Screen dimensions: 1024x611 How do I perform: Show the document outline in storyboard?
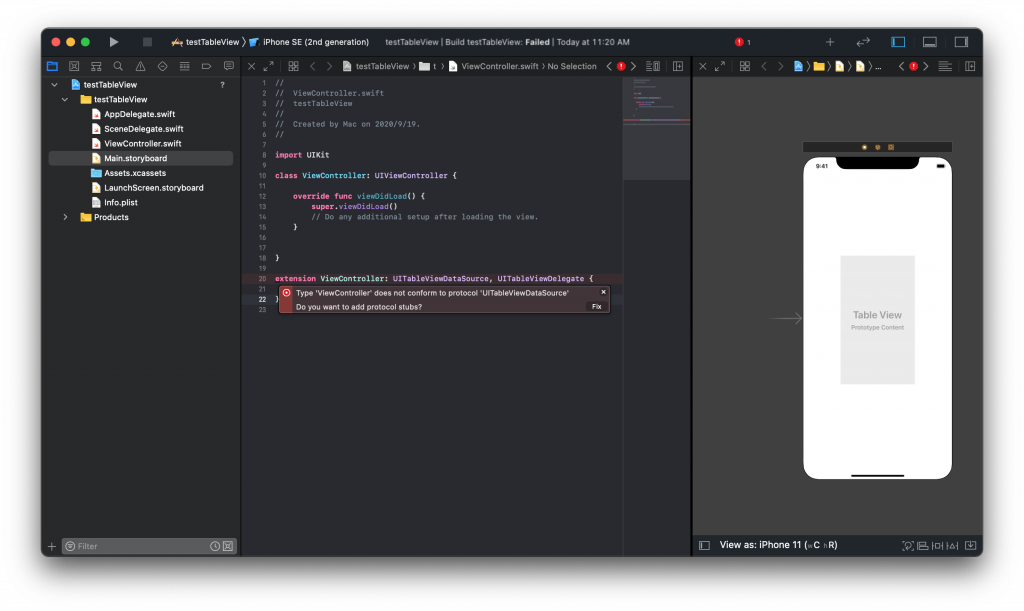tap(705, 546)
